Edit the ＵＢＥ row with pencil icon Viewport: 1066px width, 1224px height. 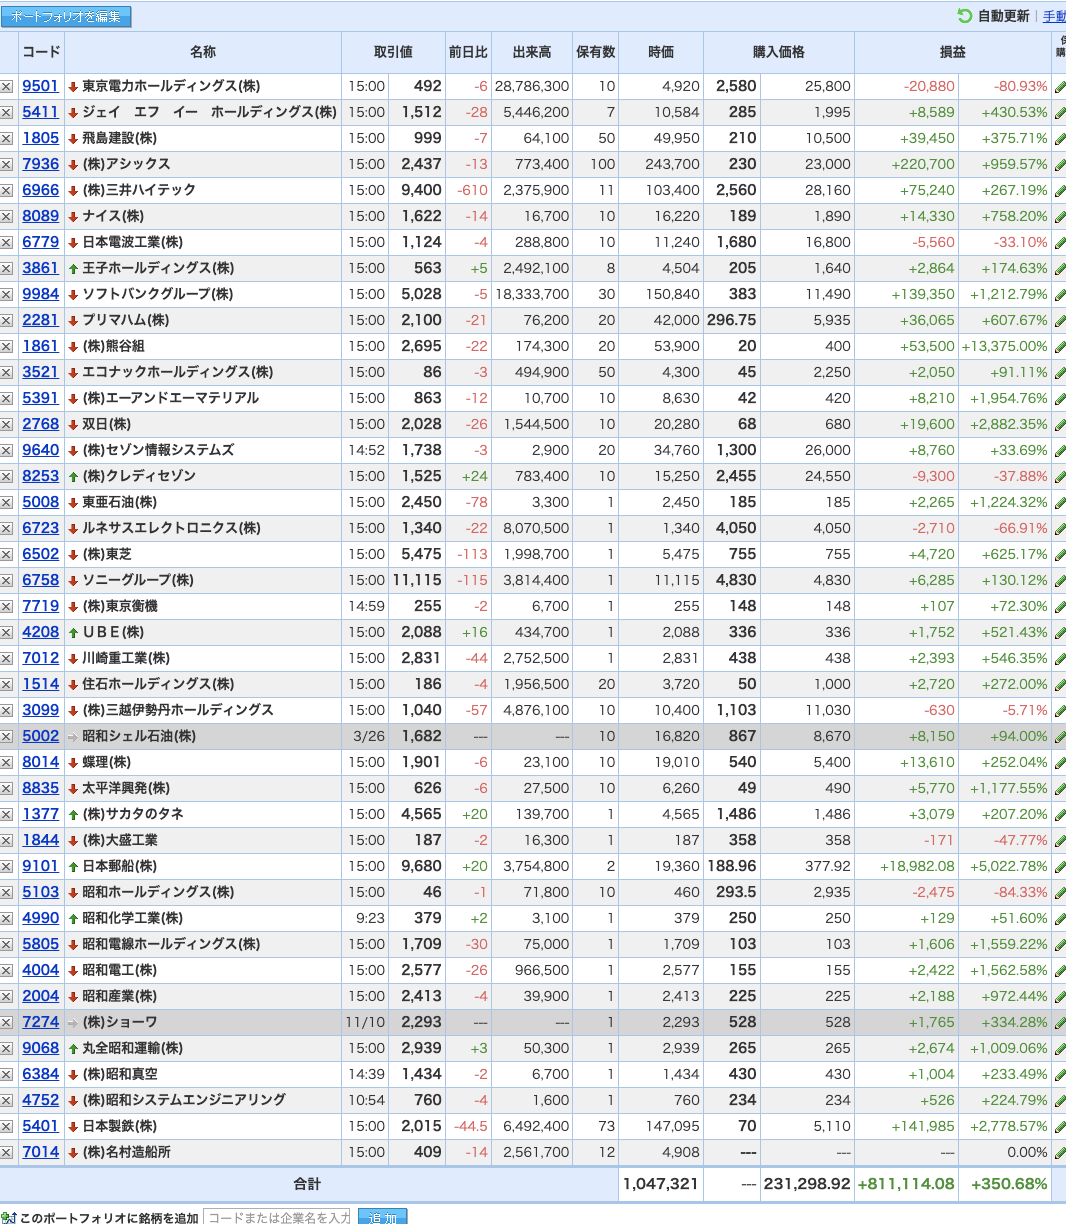click(x=1060, y=633)
